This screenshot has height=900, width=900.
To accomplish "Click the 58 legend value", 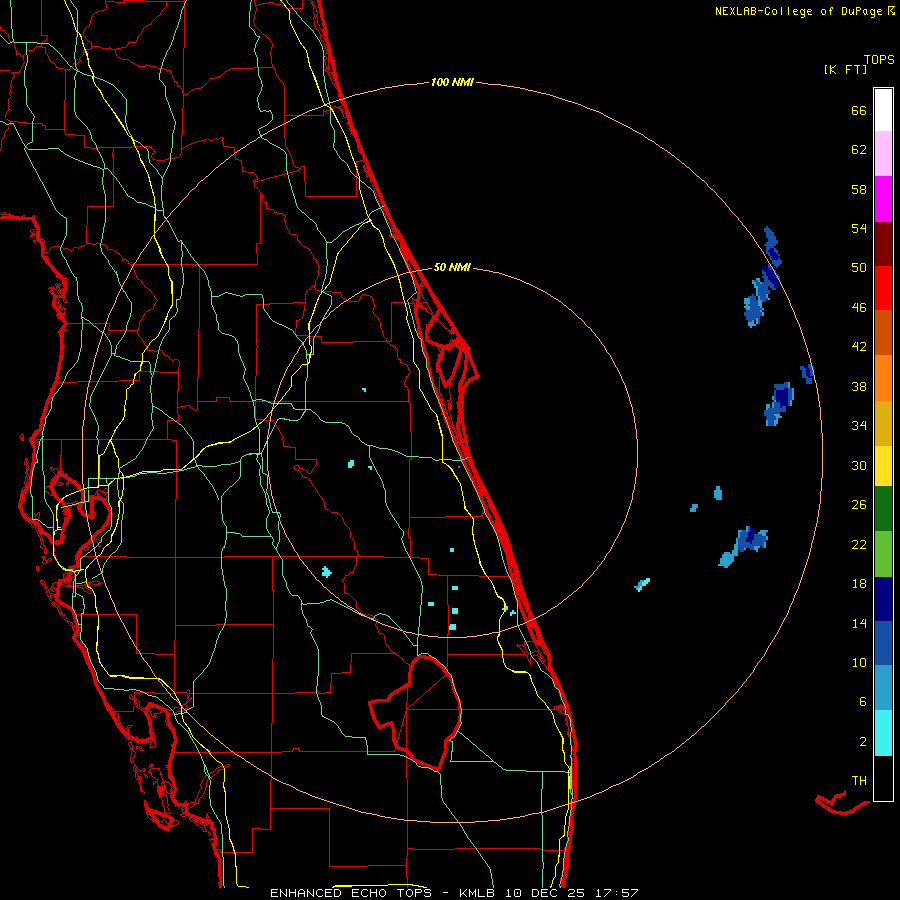I will (859, 189).
